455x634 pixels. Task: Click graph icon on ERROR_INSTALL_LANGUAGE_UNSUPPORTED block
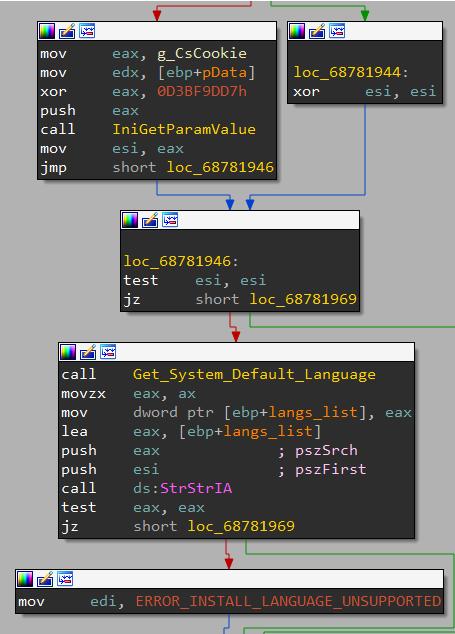[65, 579]
